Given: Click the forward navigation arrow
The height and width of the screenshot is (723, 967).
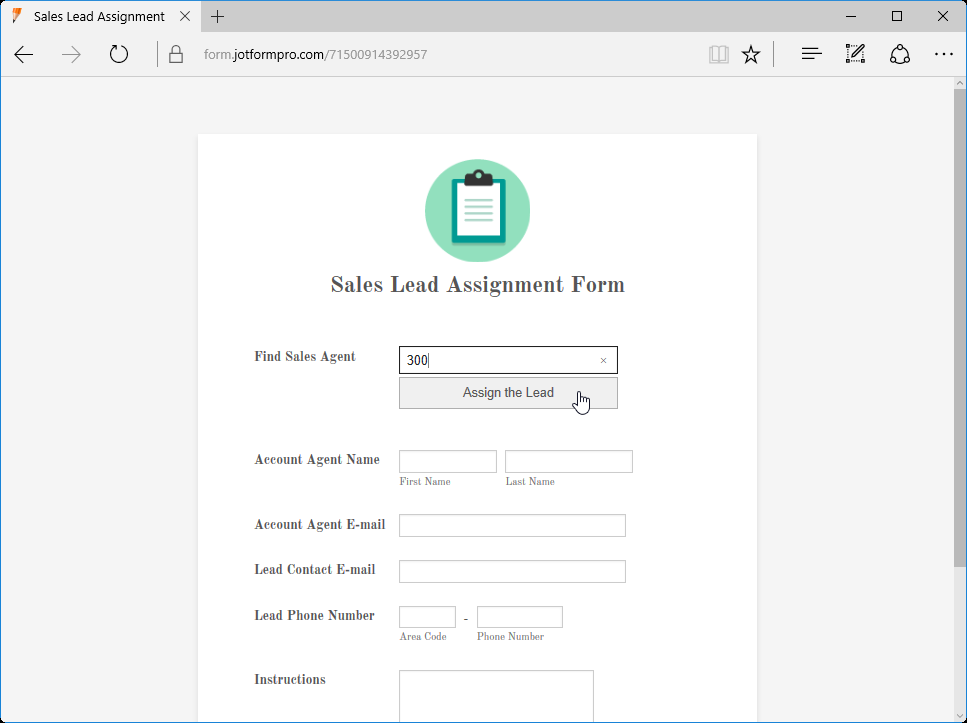Looking at the screenshot, I should pos(68,55).
